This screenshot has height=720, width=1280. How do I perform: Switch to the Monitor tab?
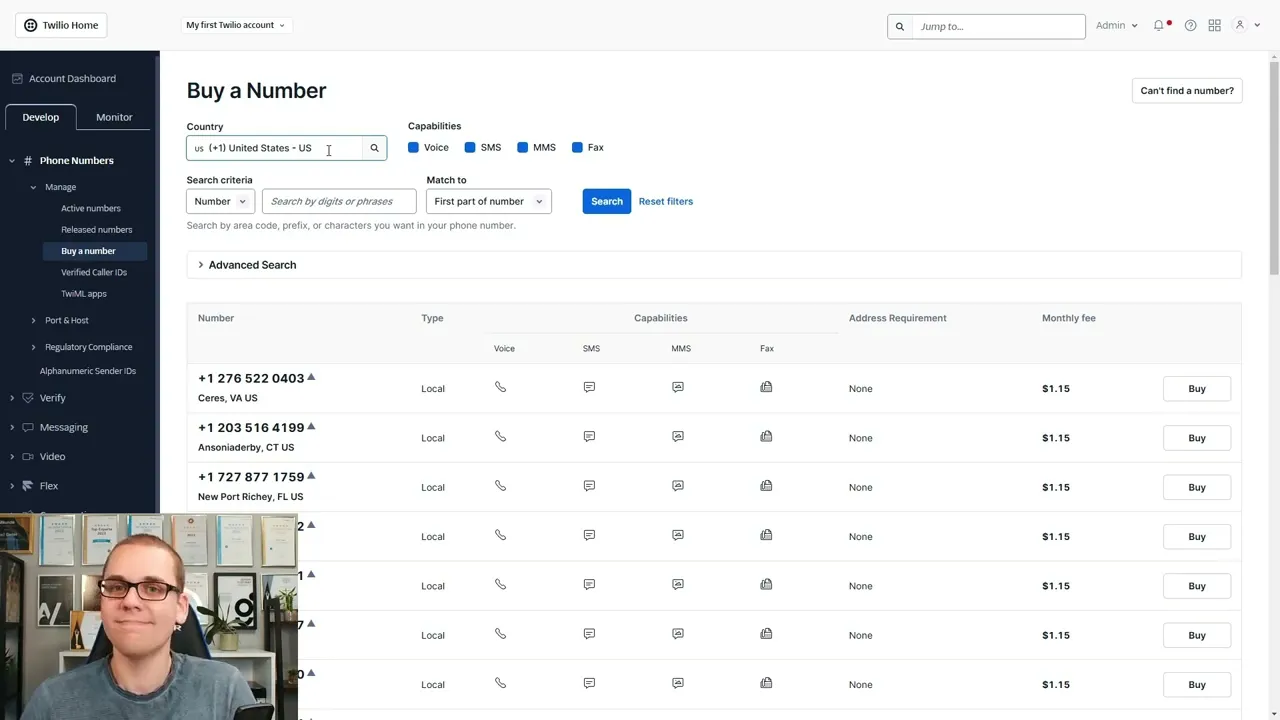114,117
